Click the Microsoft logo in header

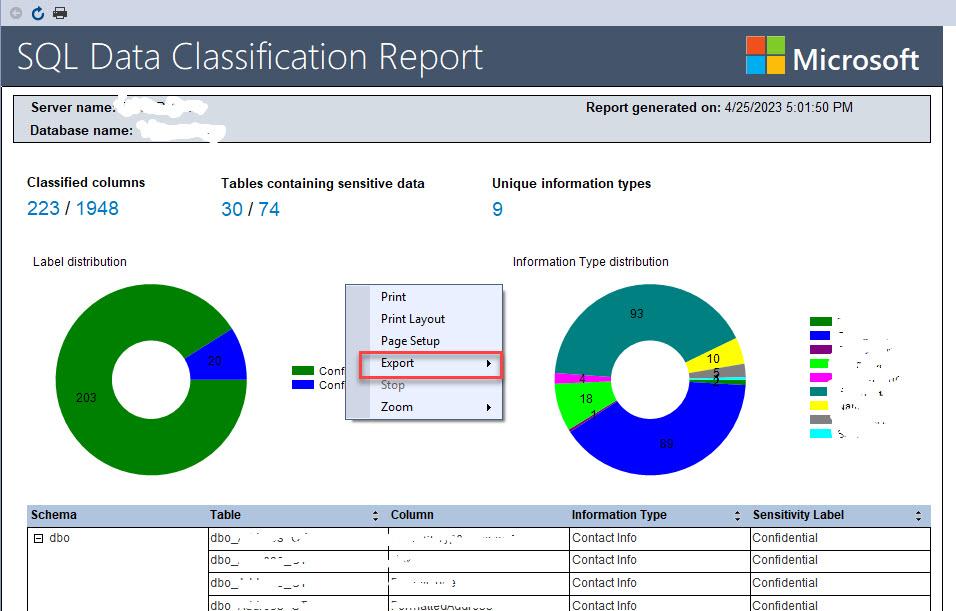832,57
